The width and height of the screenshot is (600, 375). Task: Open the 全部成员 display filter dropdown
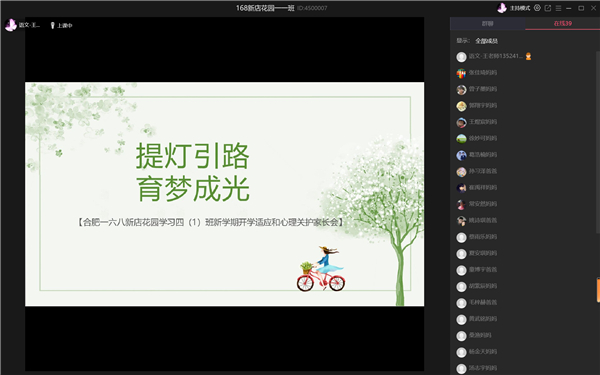(x=486, y=41)
